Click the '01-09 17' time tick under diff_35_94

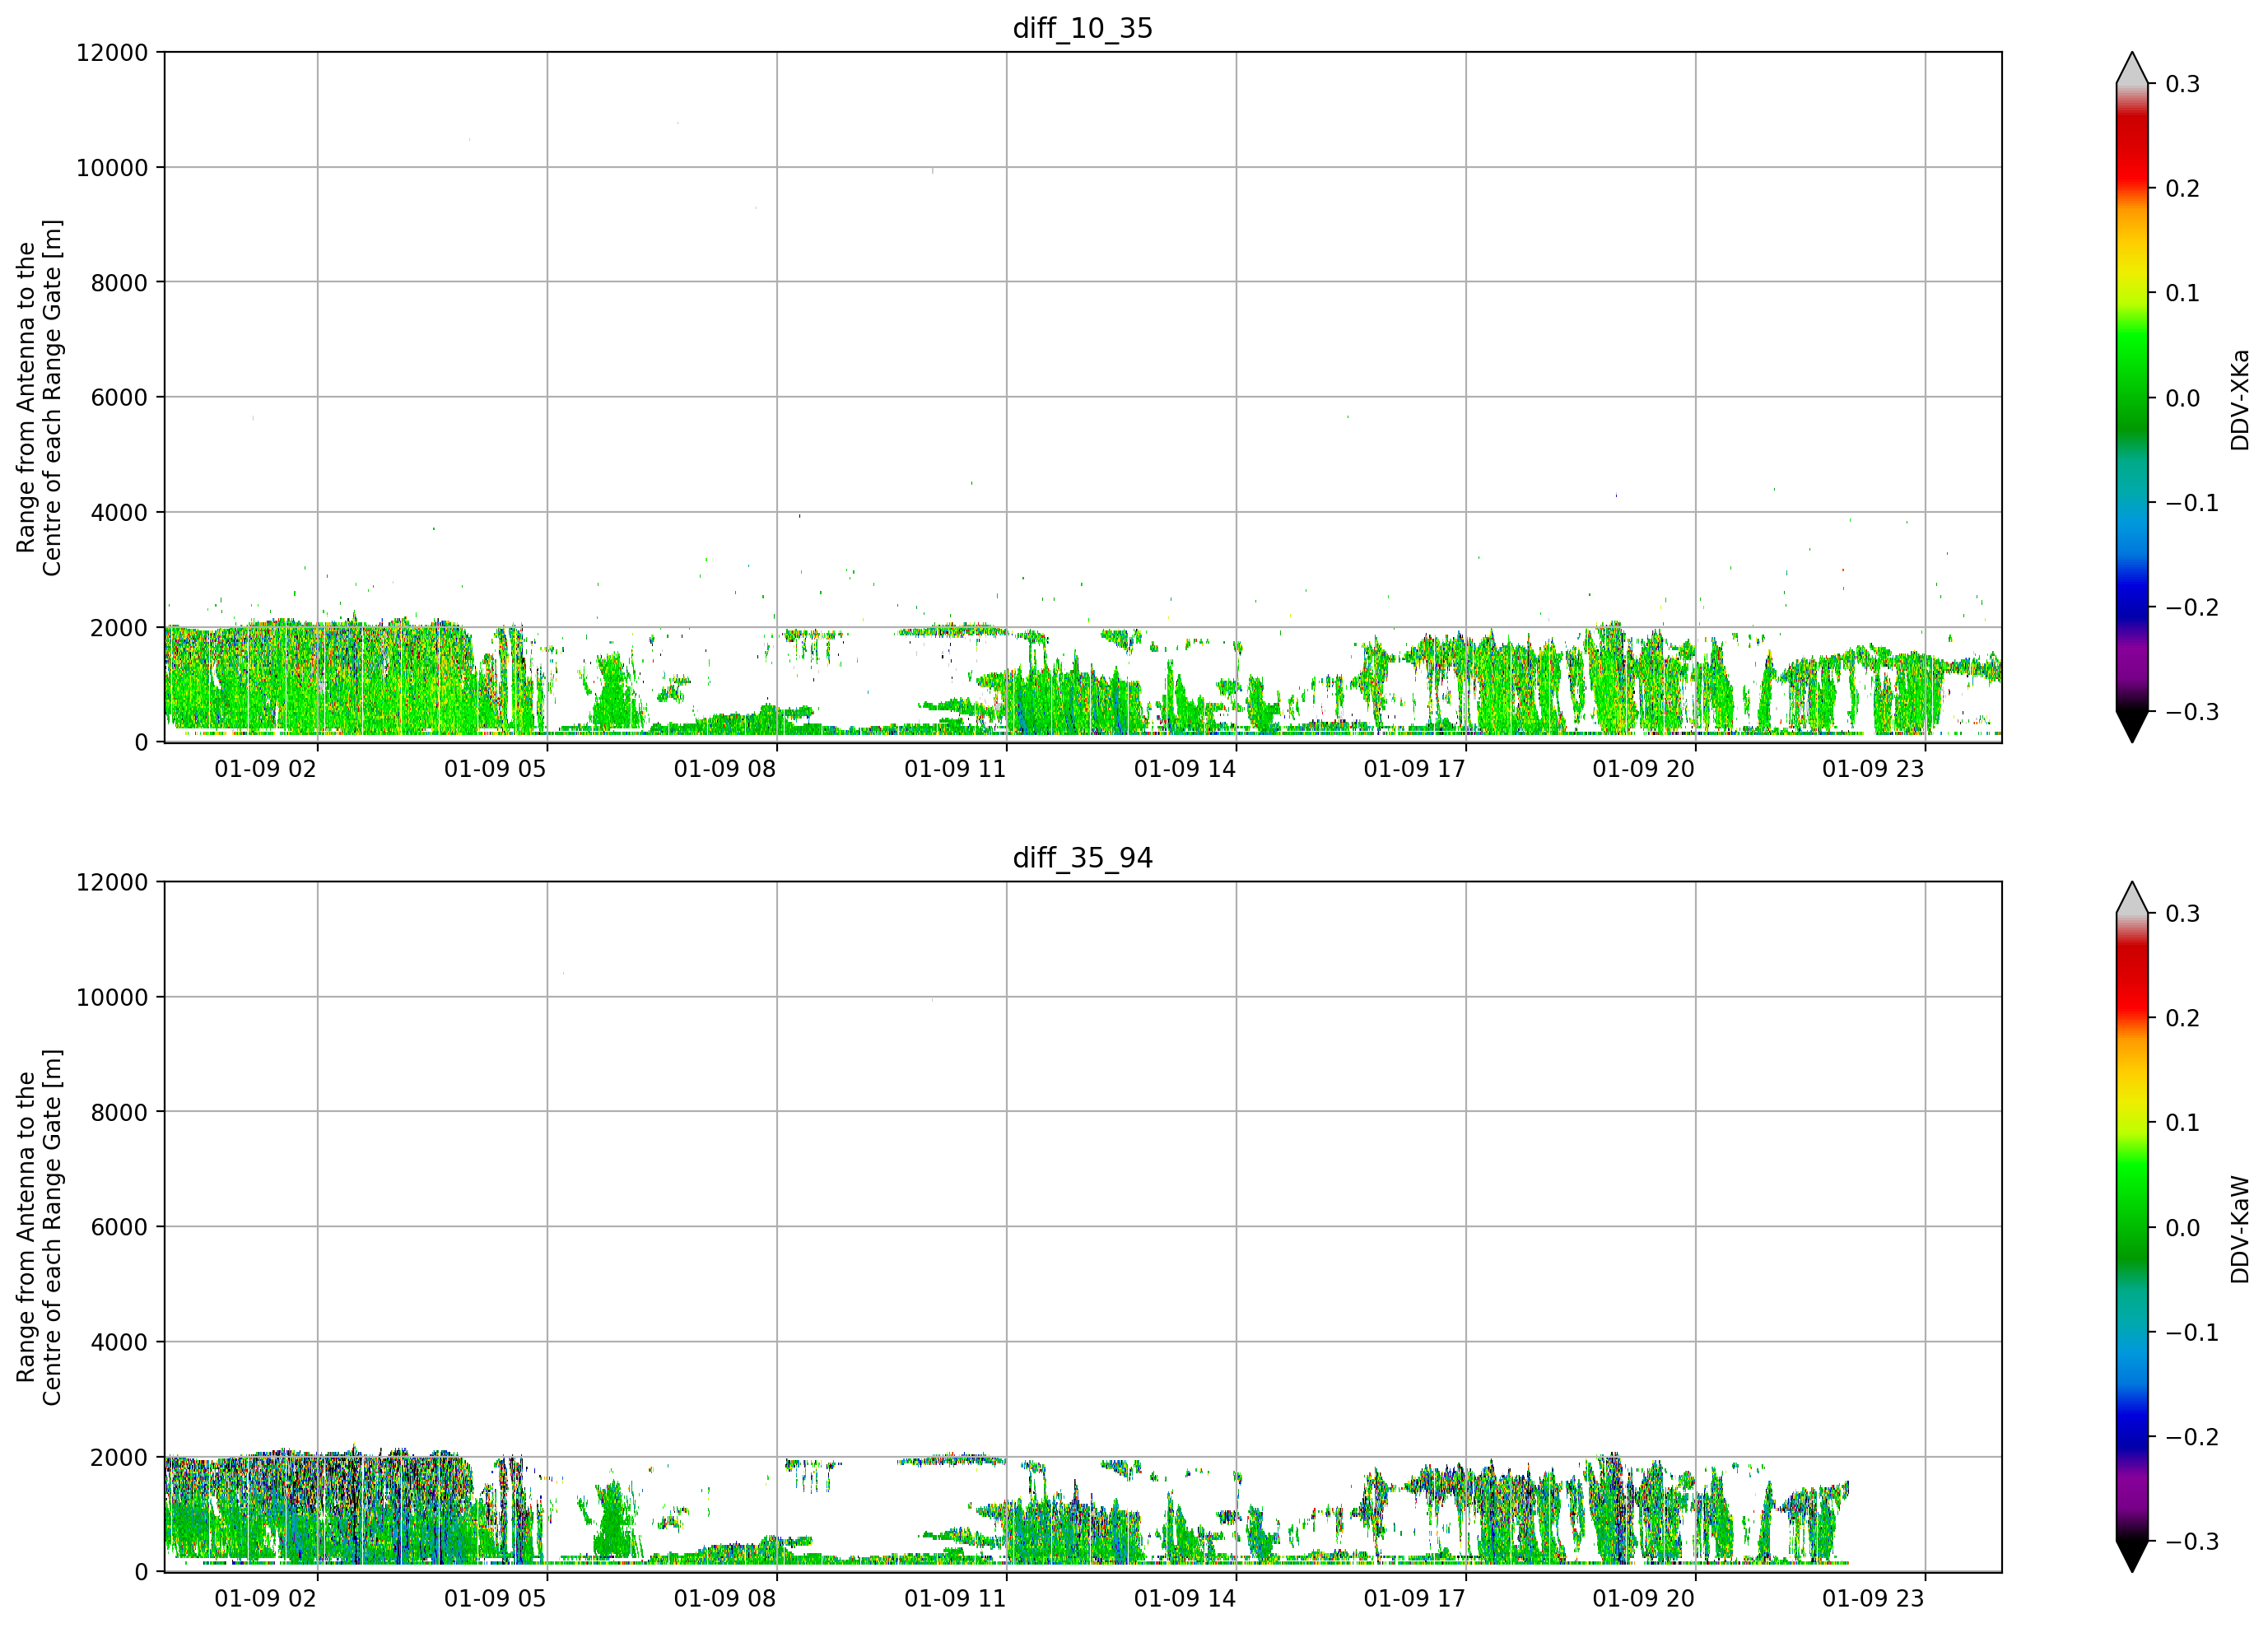(1414, 1599)
